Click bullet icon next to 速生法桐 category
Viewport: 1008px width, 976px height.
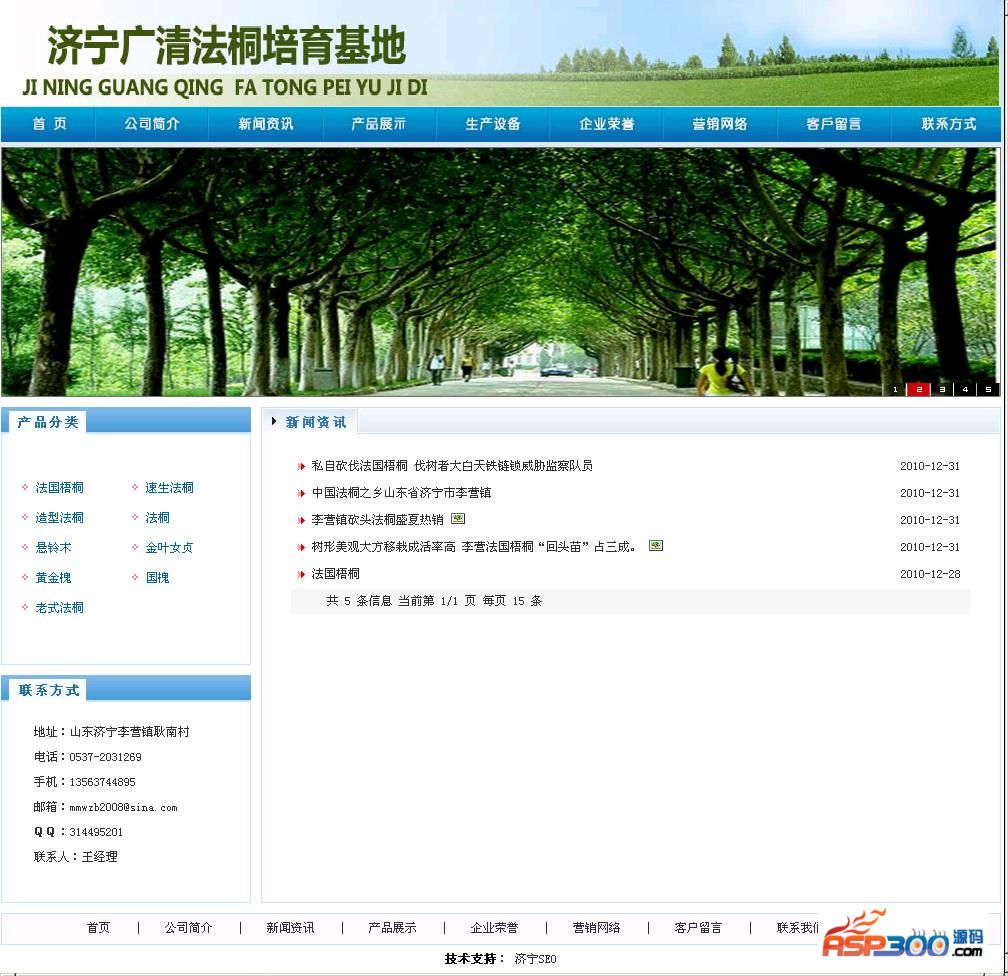[135, 487]
